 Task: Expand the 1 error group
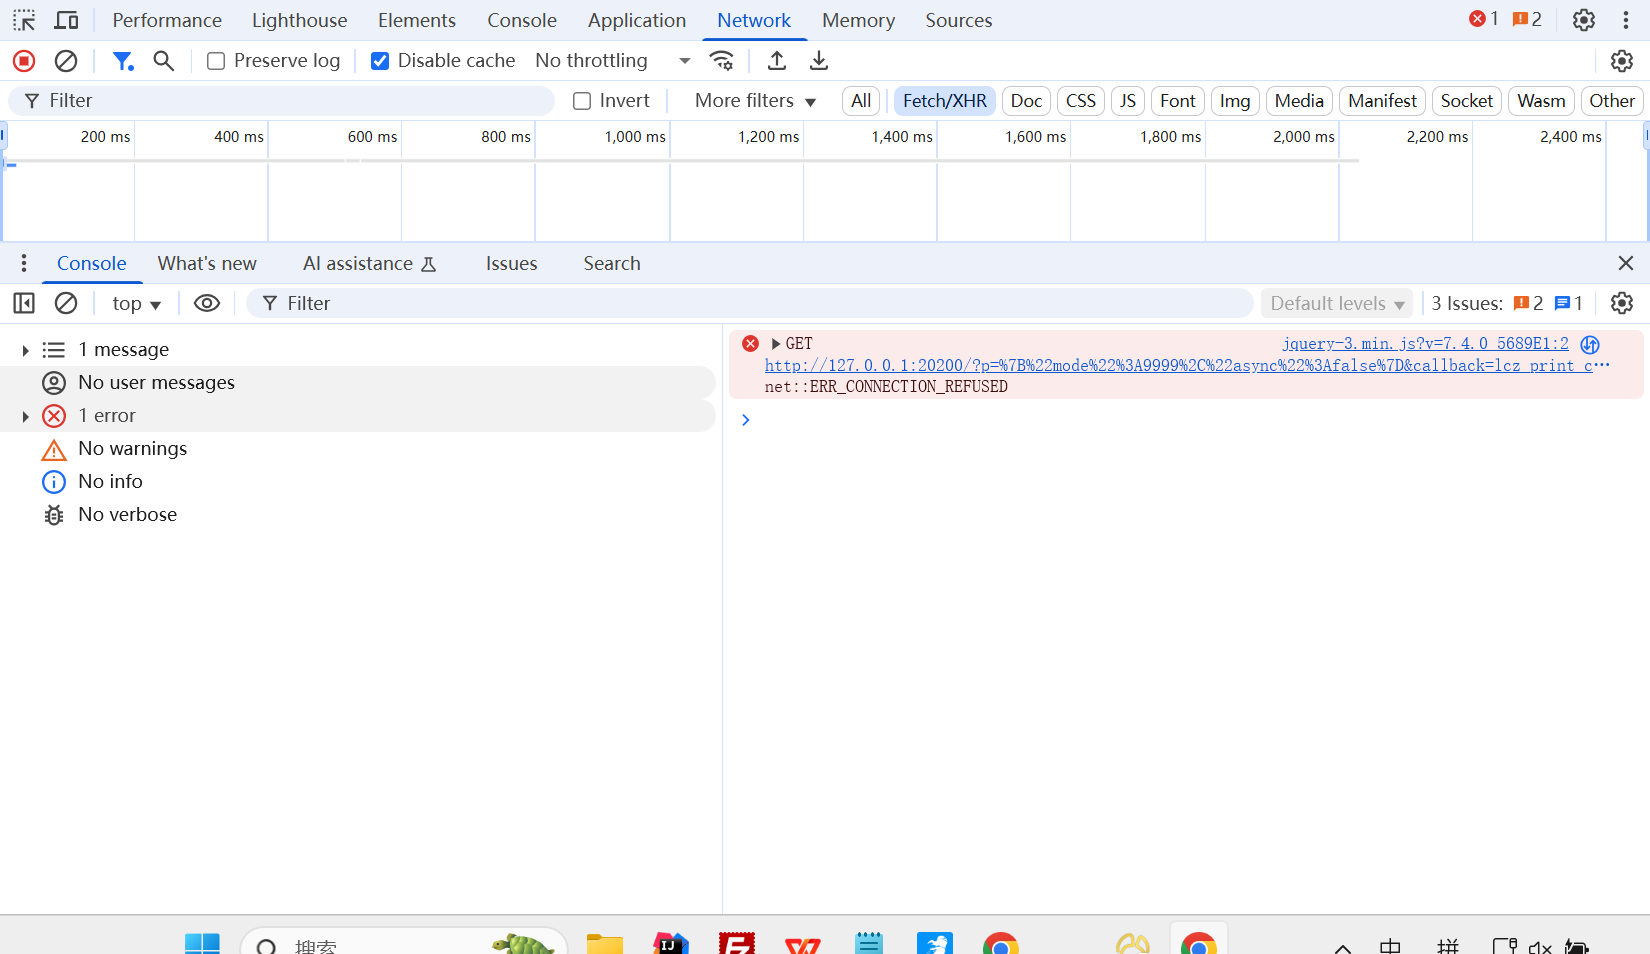(x=25, y=416)
